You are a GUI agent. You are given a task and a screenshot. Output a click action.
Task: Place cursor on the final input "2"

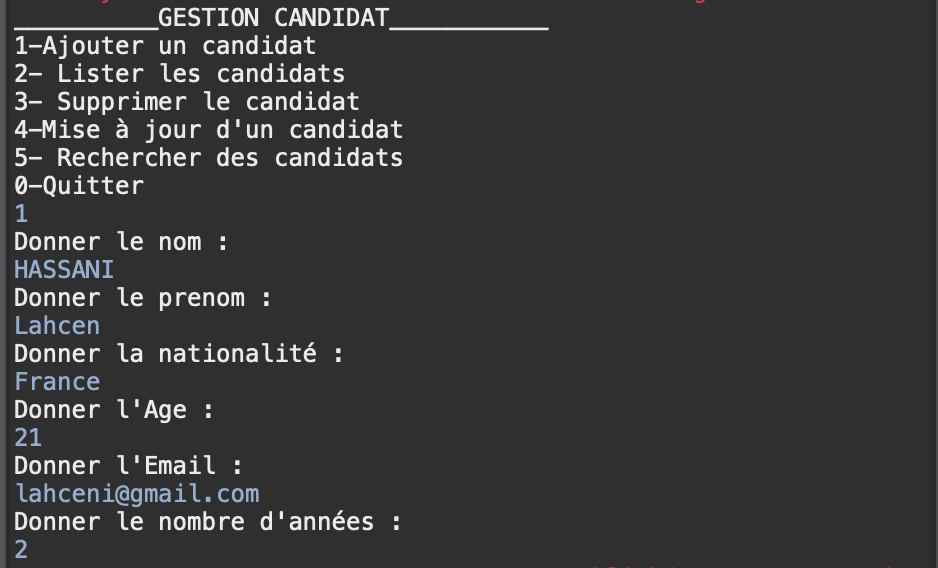click(21, 550)
